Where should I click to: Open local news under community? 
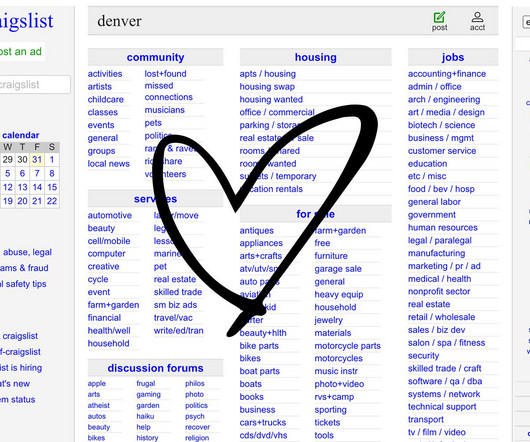tap(109, 164)
